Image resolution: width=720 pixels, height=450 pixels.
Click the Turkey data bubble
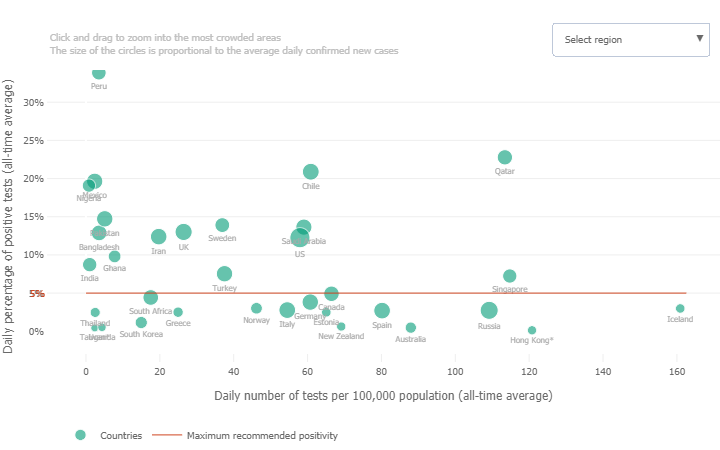(224, 274)
